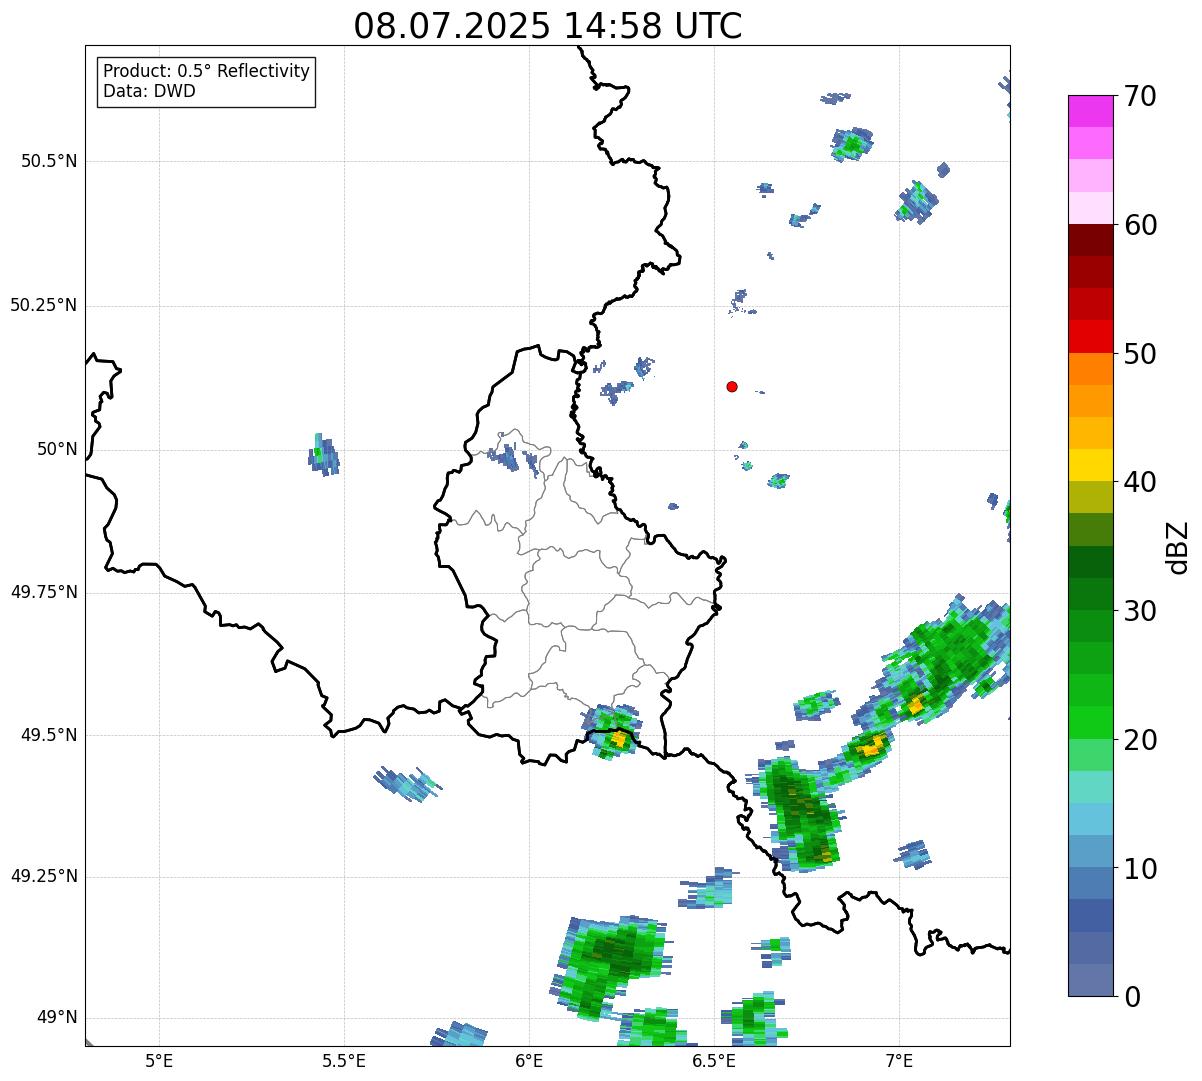Click the 49.5°N latitude label
Screen dimensions: 1202x1081
49,735
